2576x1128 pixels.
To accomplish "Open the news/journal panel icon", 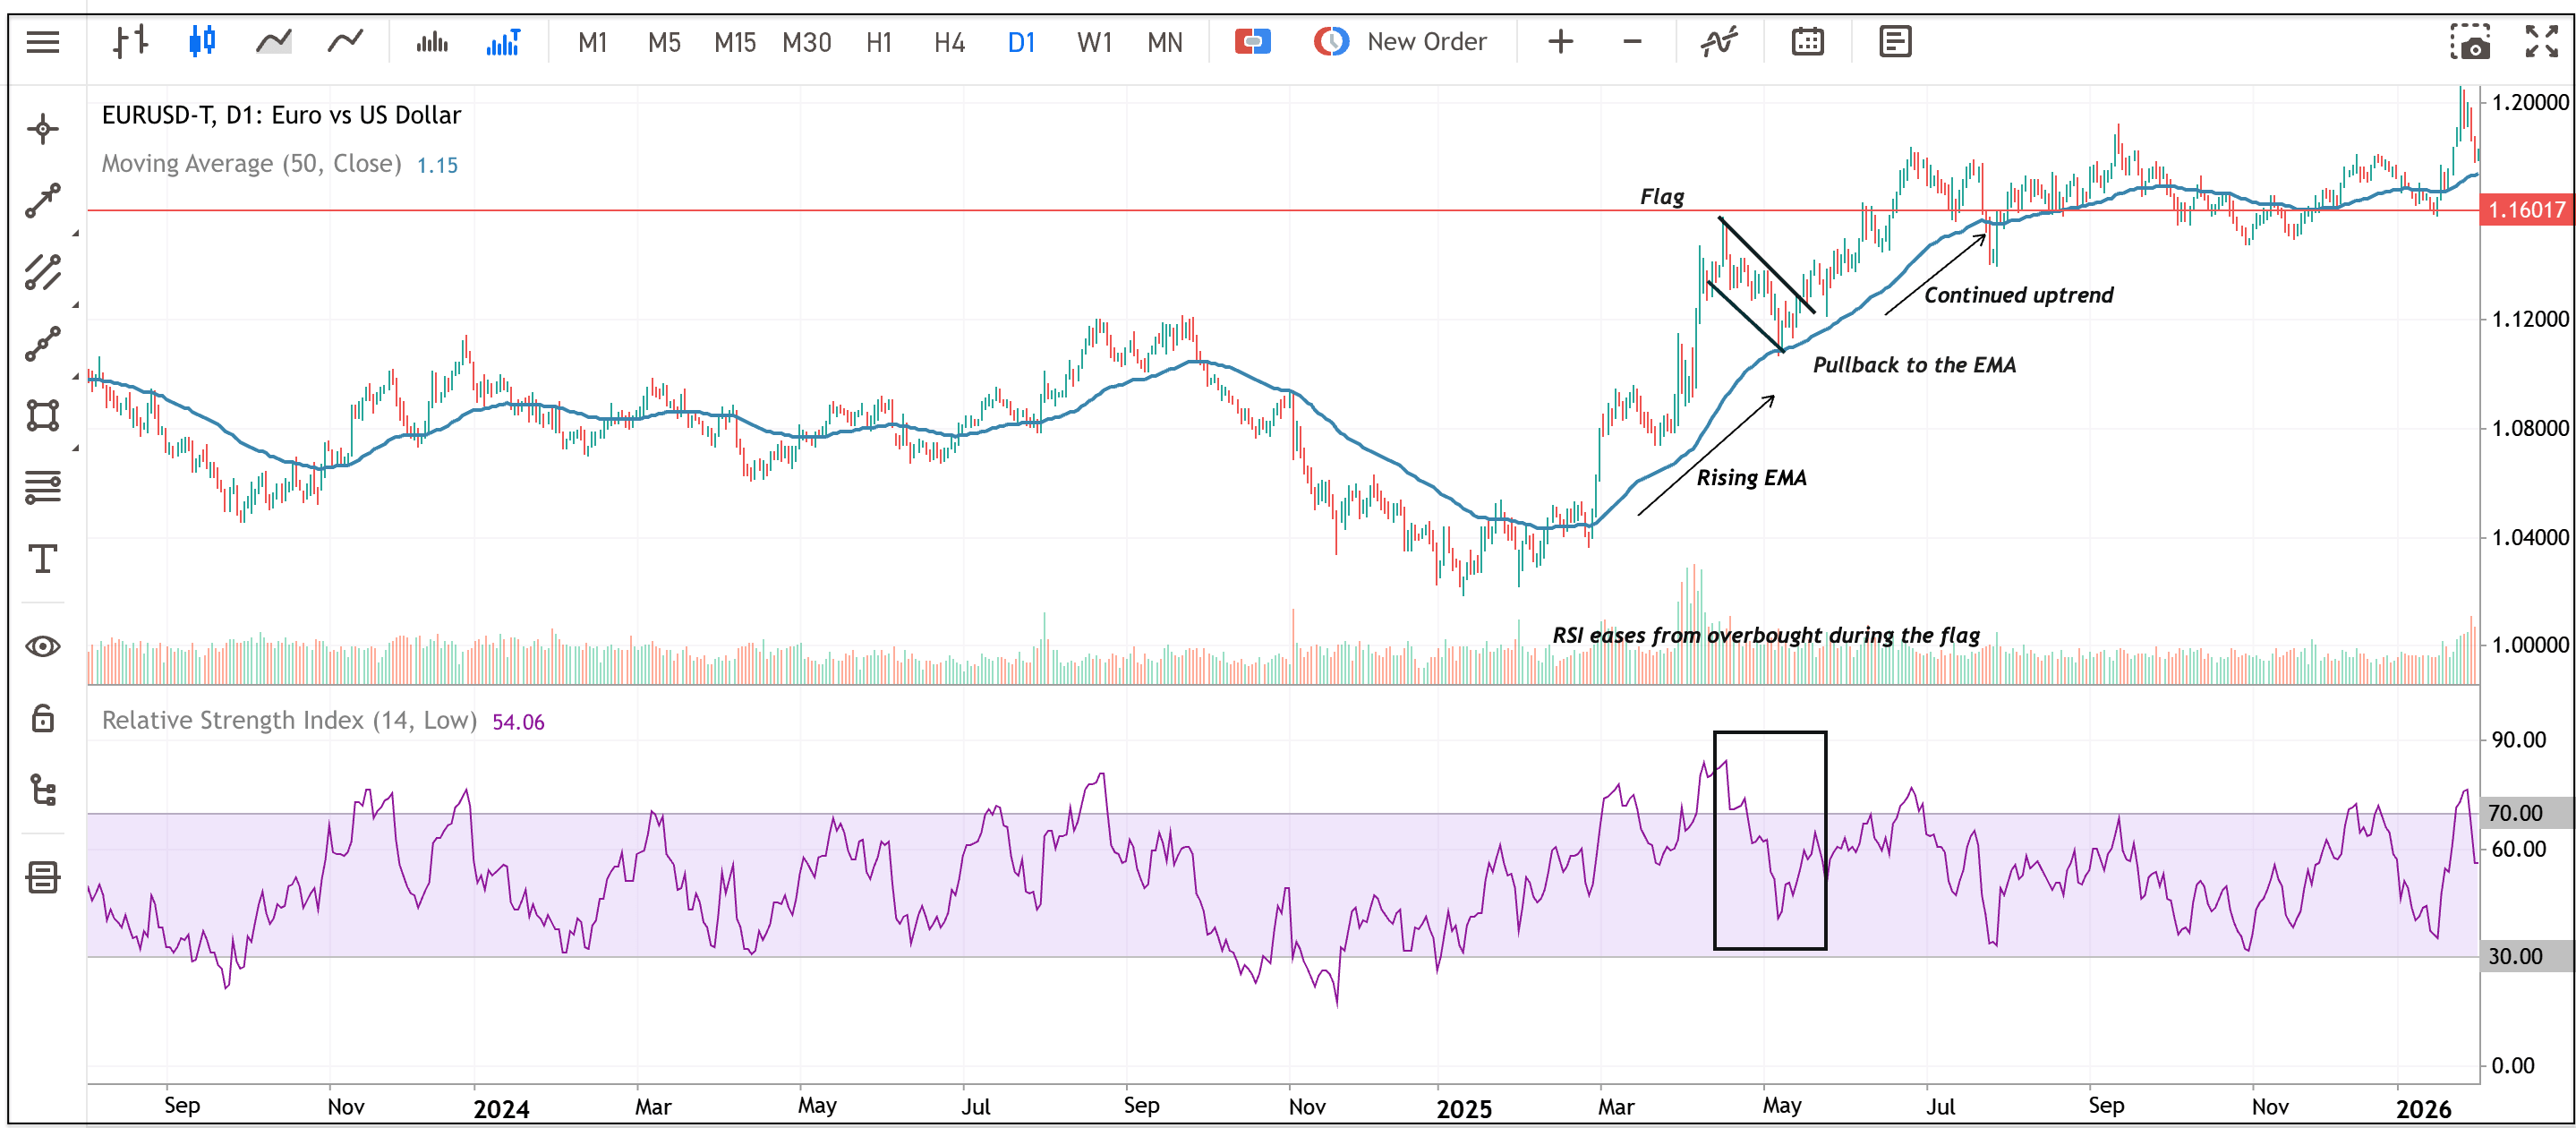I will [x=1895, y=42].
